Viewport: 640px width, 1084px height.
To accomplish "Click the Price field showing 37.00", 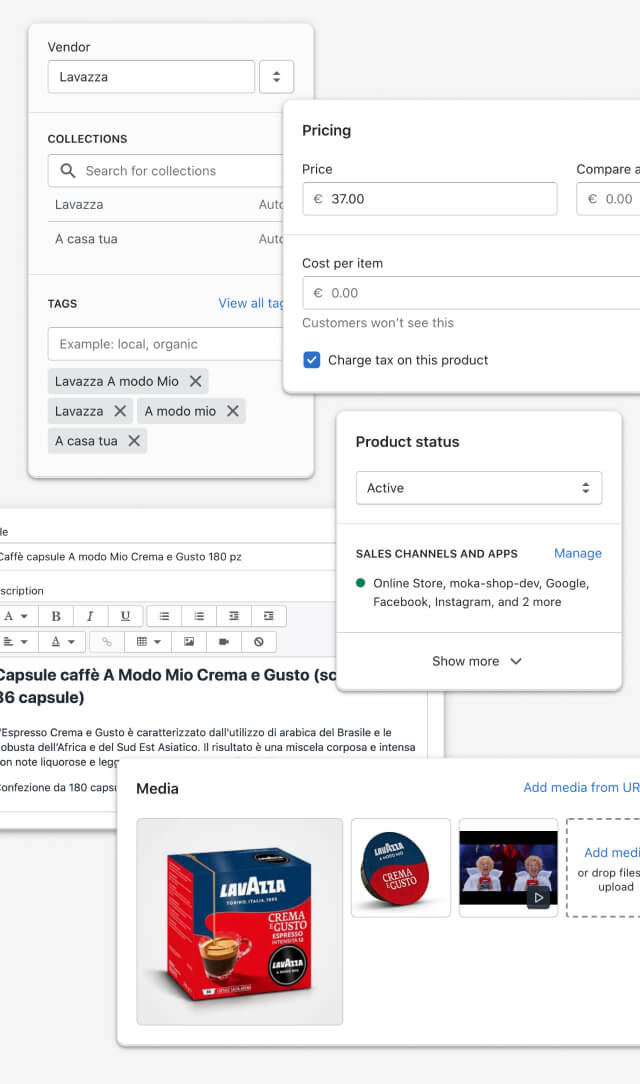I will tap(430, 199).
